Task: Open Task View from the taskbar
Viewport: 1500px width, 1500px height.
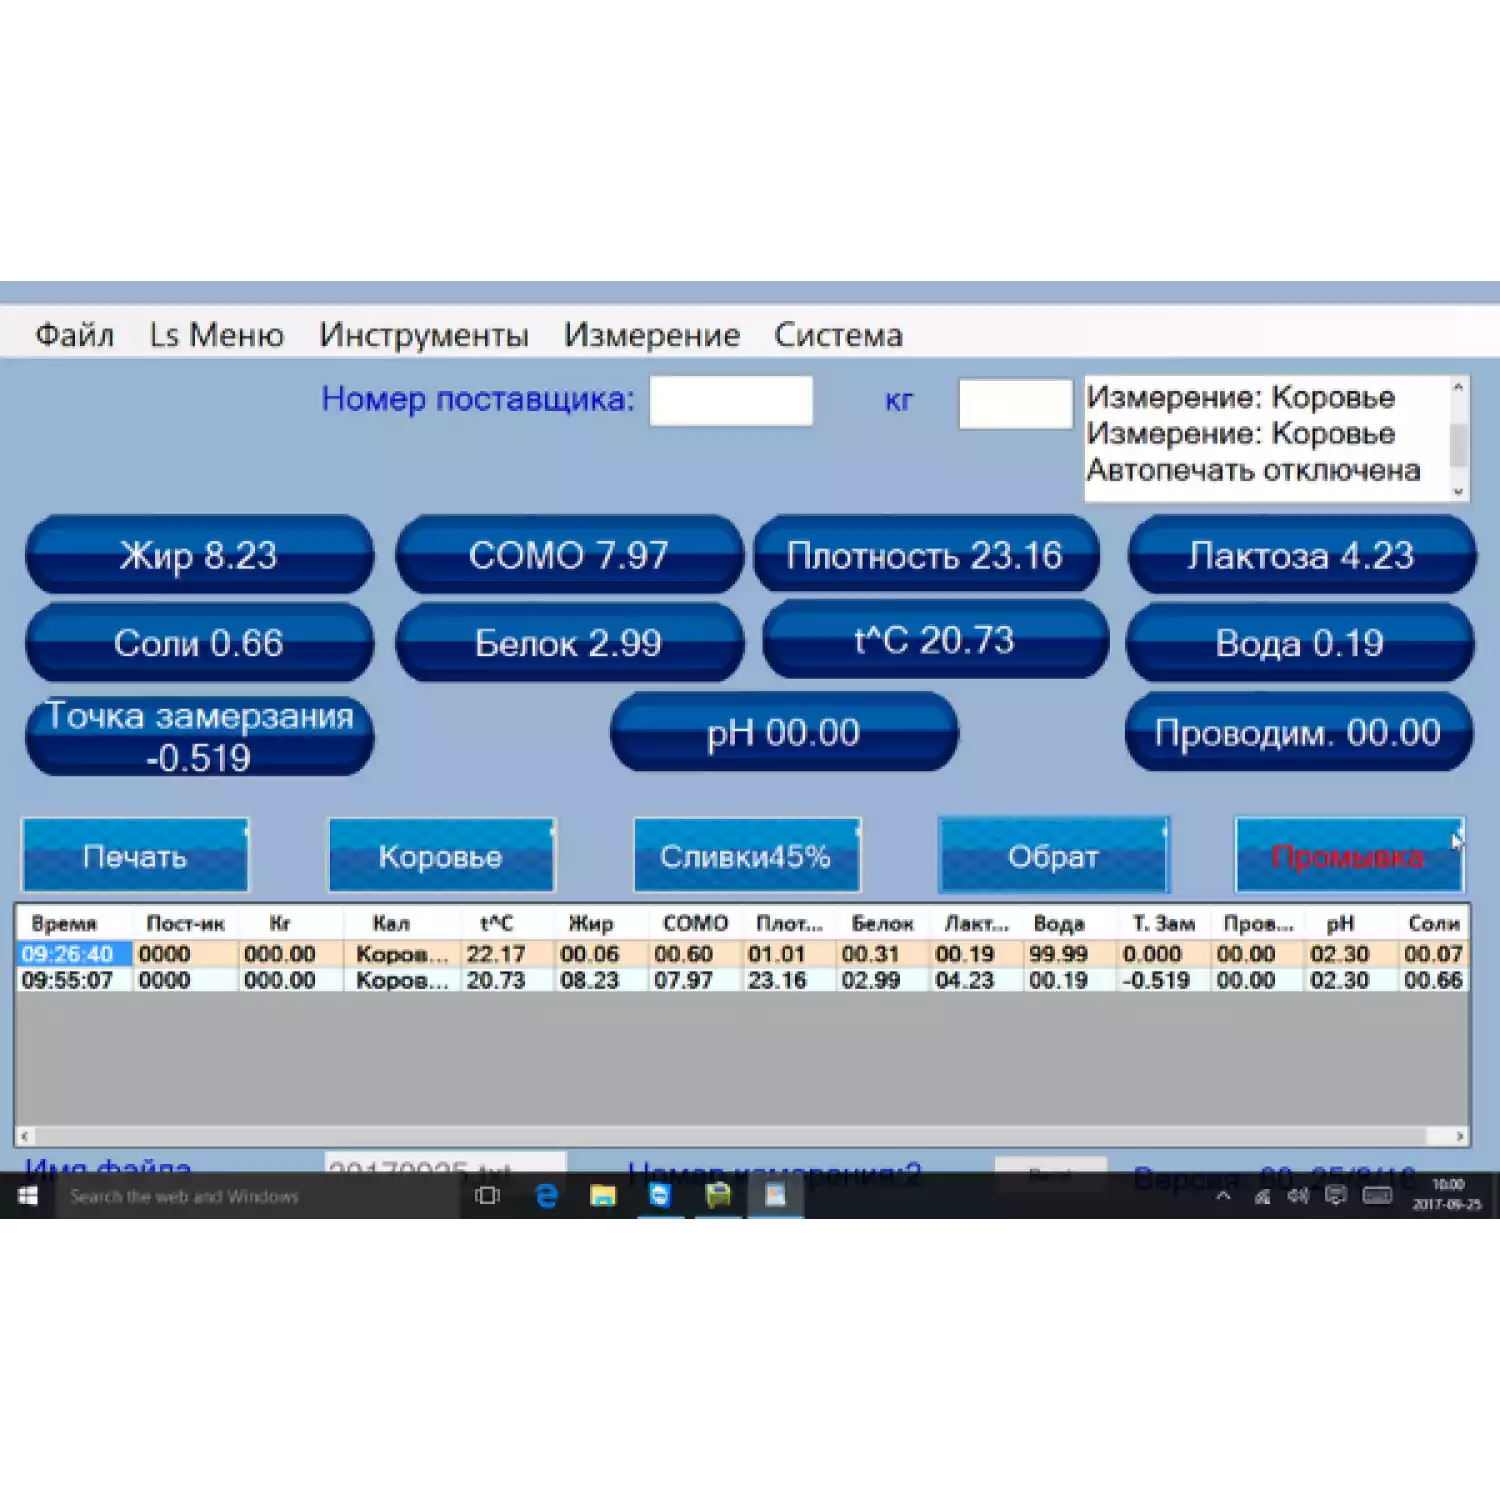Action: click(x=487, y=1196)
